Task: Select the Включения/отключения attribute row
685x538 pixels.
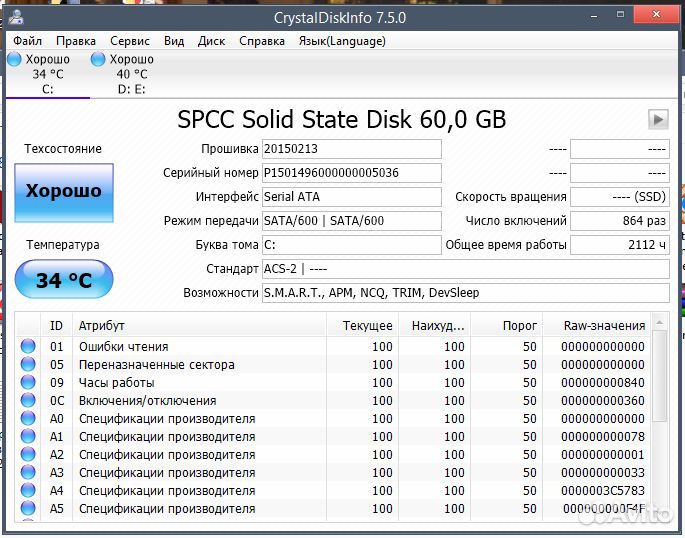Action: [333, 401]
